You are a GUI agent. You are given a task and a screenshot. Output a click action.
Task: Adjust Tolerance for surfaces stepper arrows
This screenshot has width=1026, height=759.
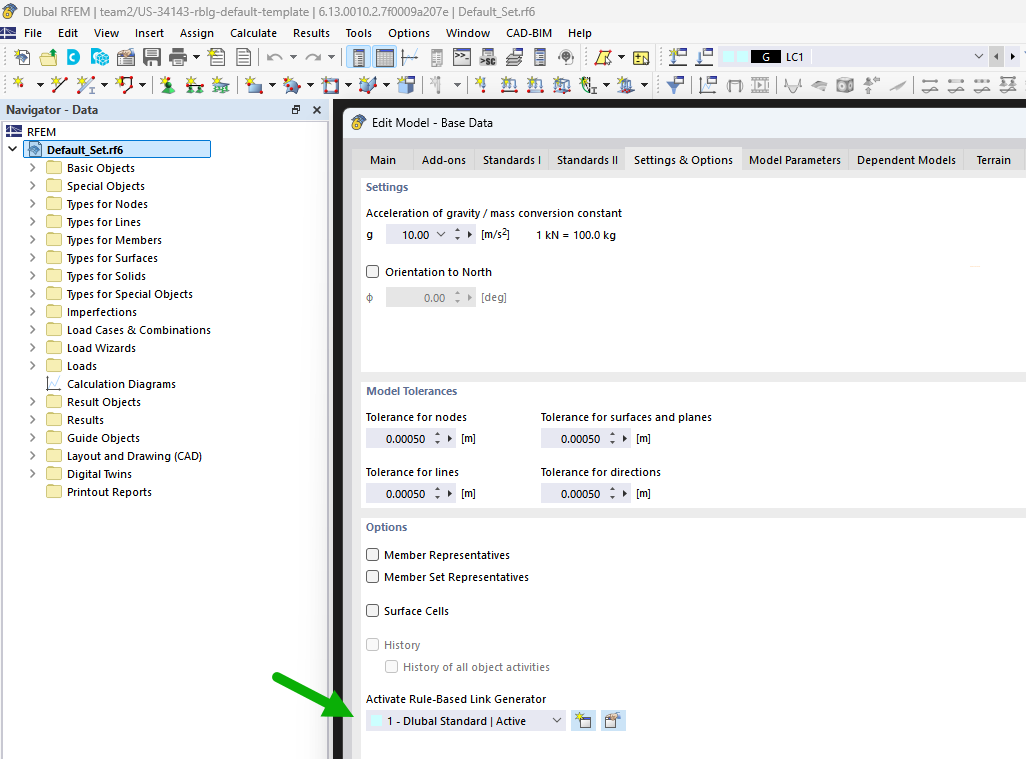point(612,438)
